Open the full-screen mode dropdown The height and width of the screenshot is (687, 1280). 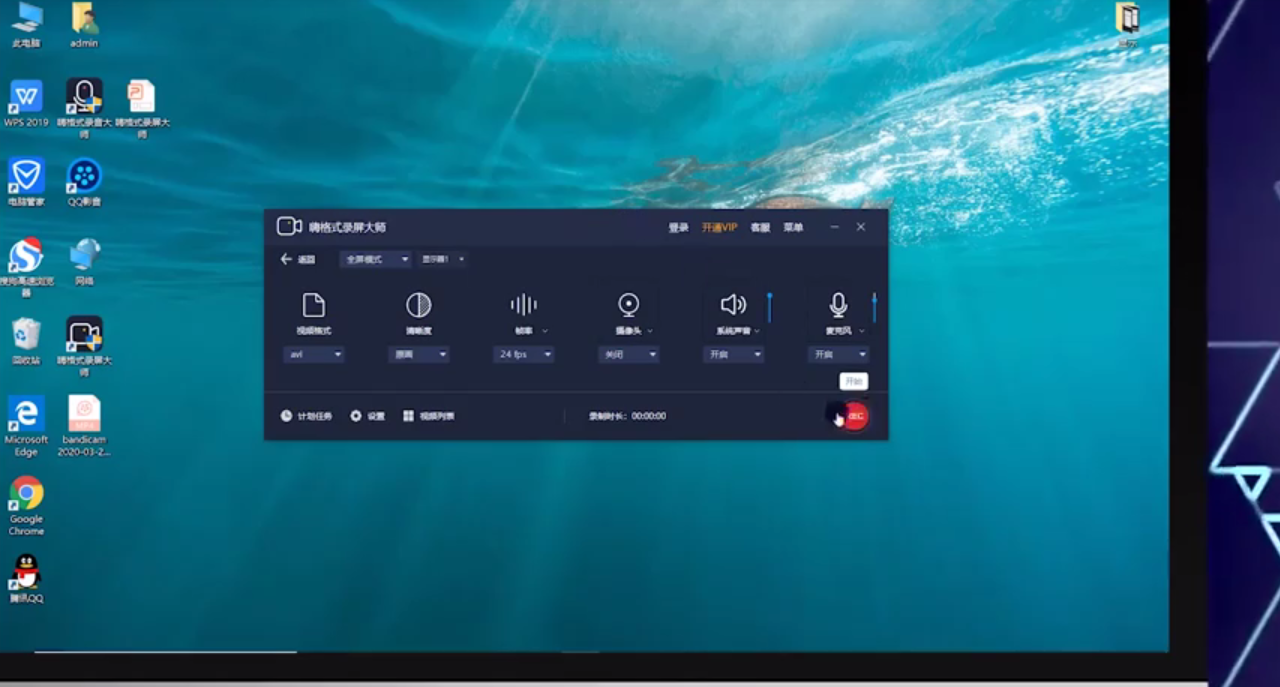pos(375,259)
